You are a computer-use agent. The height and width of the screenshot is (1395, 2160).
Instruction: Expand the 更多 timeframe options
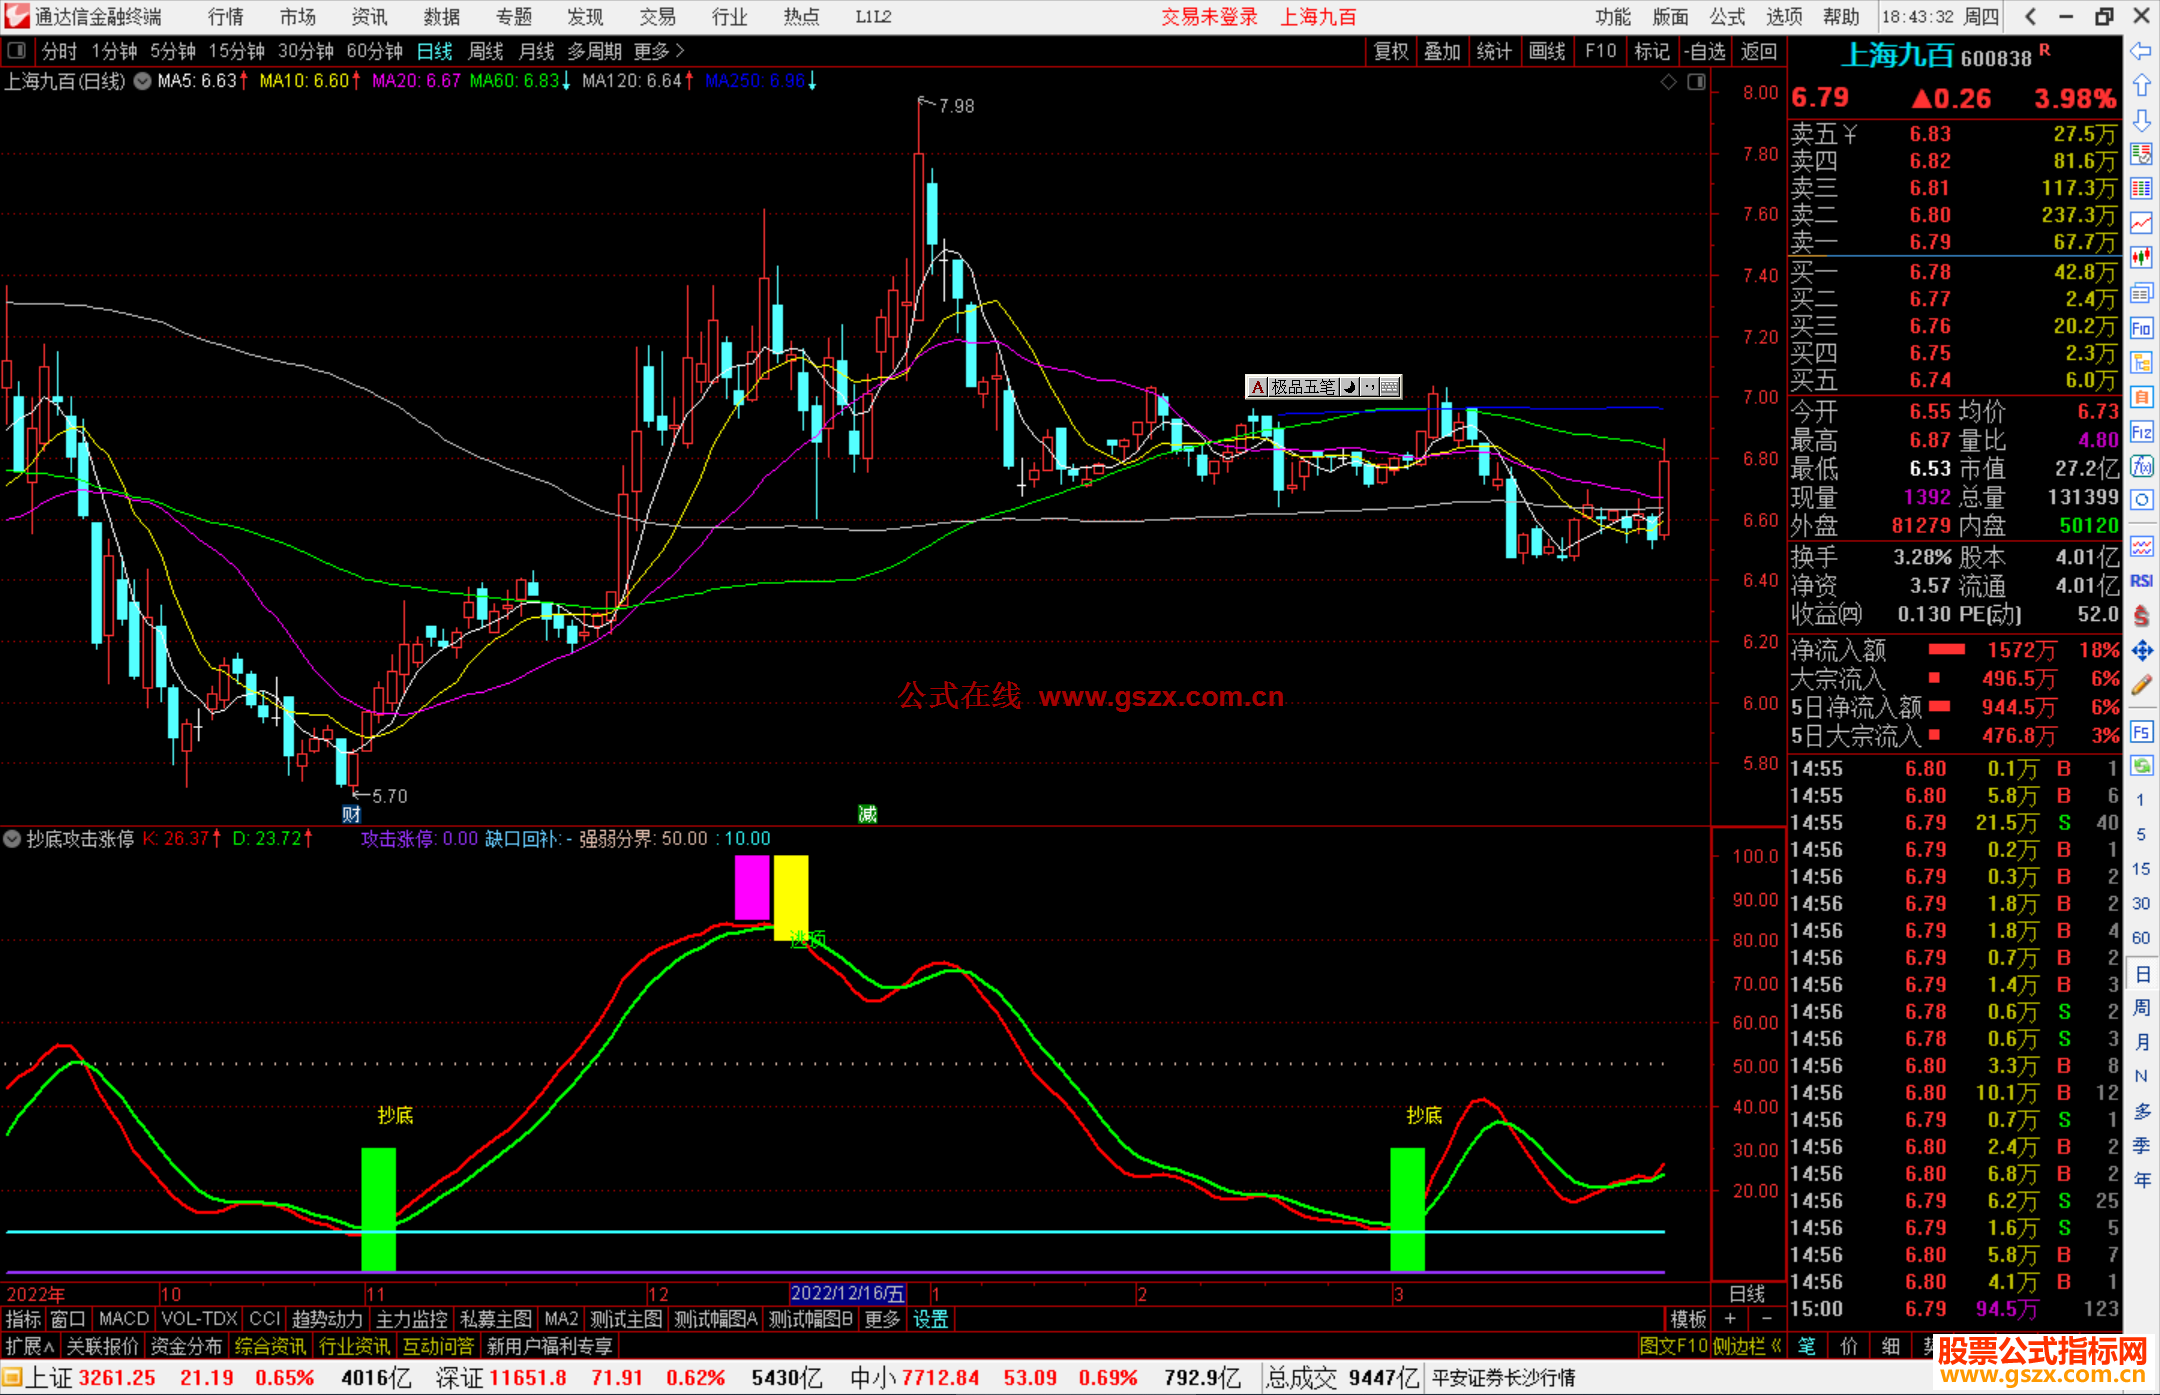658,51
